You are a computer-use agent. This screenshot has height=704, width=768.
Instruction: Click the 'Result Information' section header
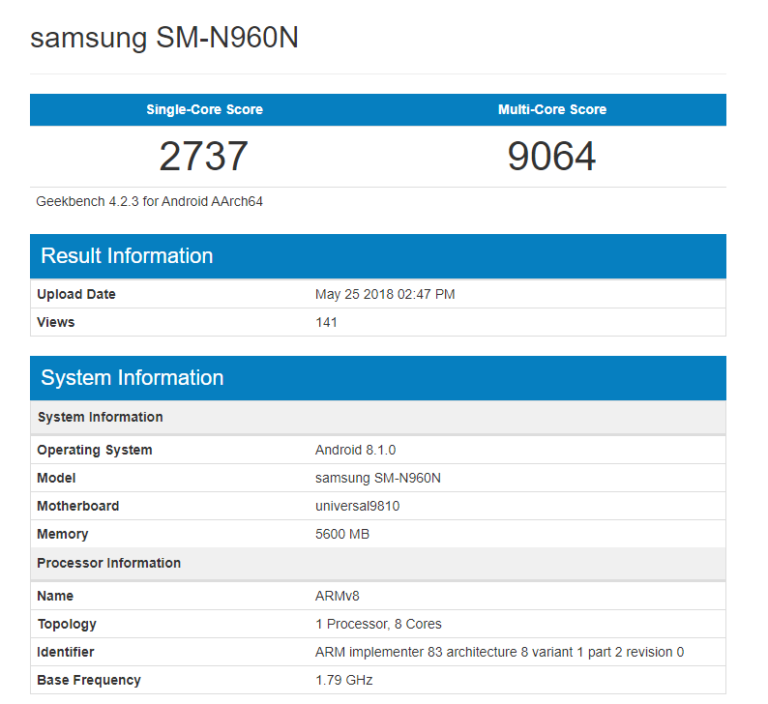tap(378, 256)
